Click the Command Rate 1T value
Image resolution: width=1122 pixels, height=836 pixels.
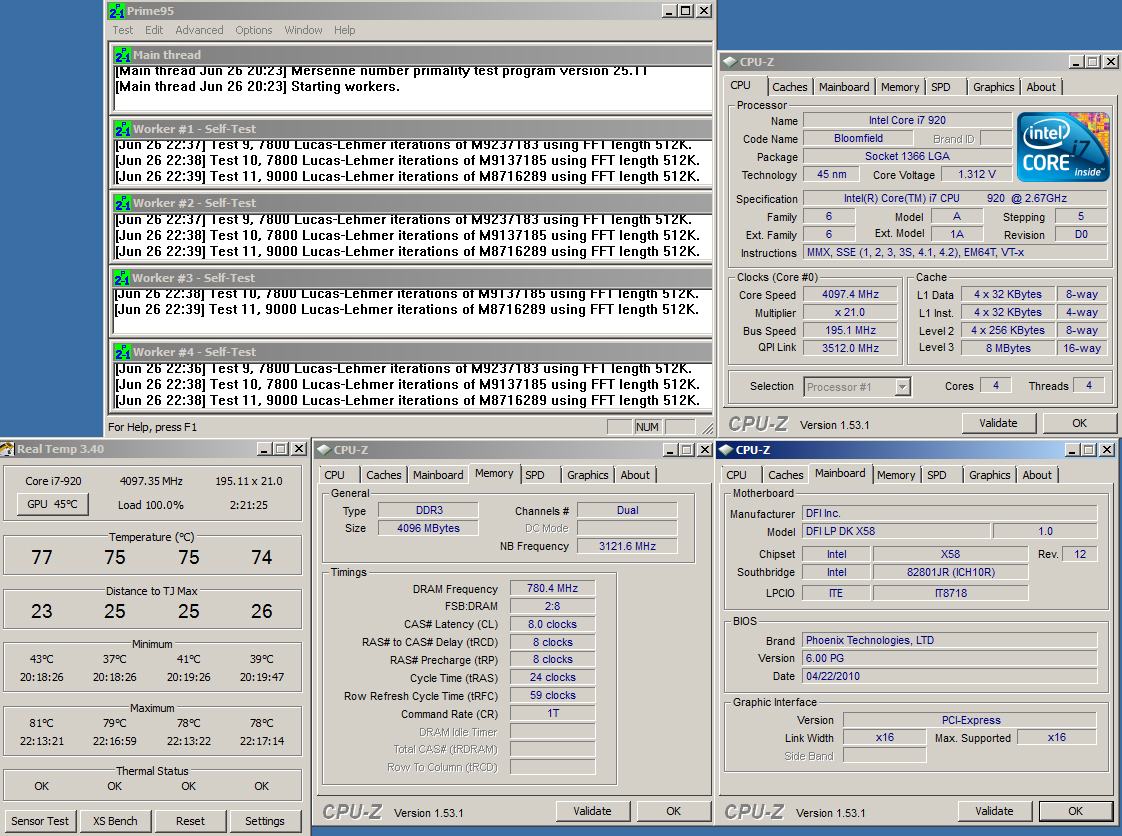pyautogui.click(x=552, y=714)
